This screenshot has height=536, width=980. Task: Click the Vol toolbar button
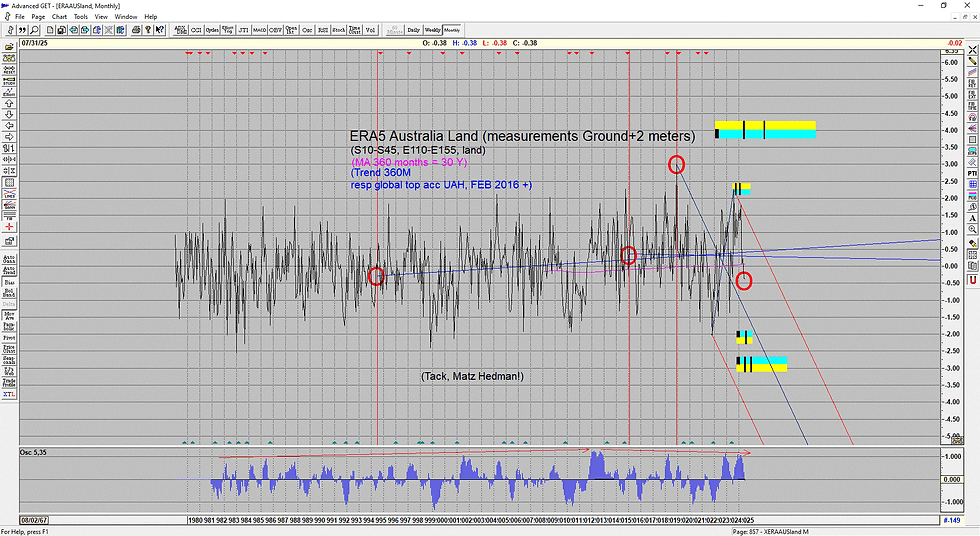click(x=371, y=30)
